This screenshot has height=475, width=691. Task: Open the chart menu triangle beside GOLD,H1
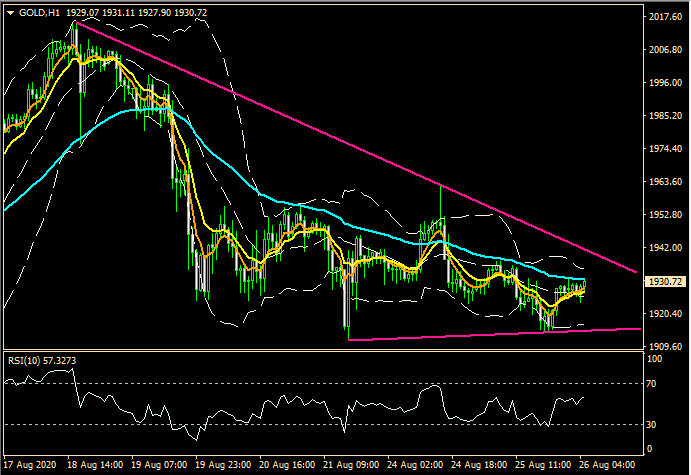(10, 12)
